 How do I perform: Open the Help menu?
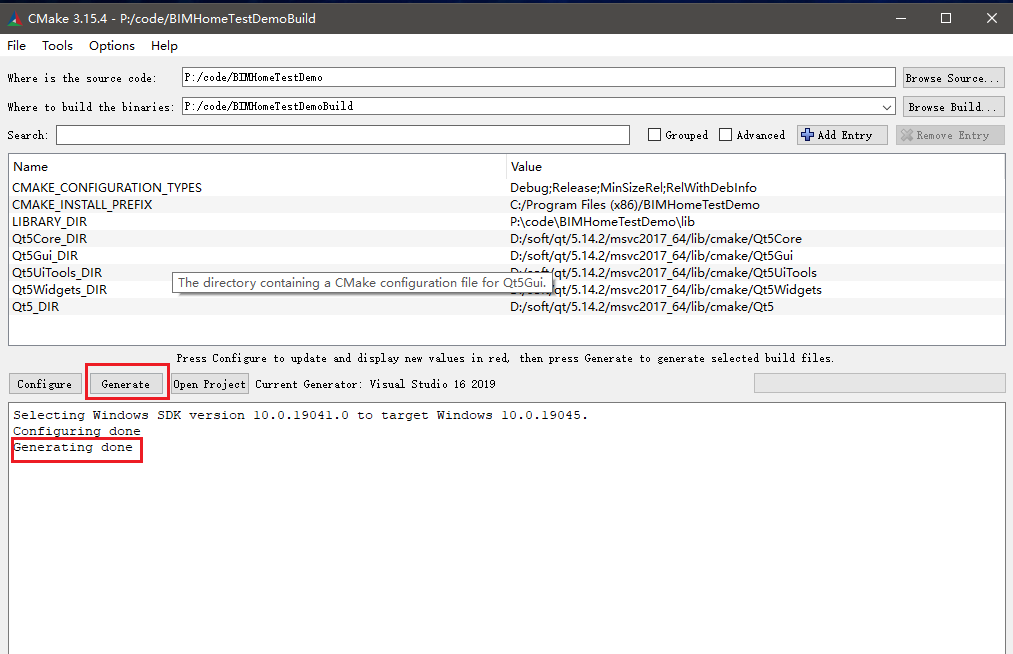pyautogui.click(x=164, y=46)
